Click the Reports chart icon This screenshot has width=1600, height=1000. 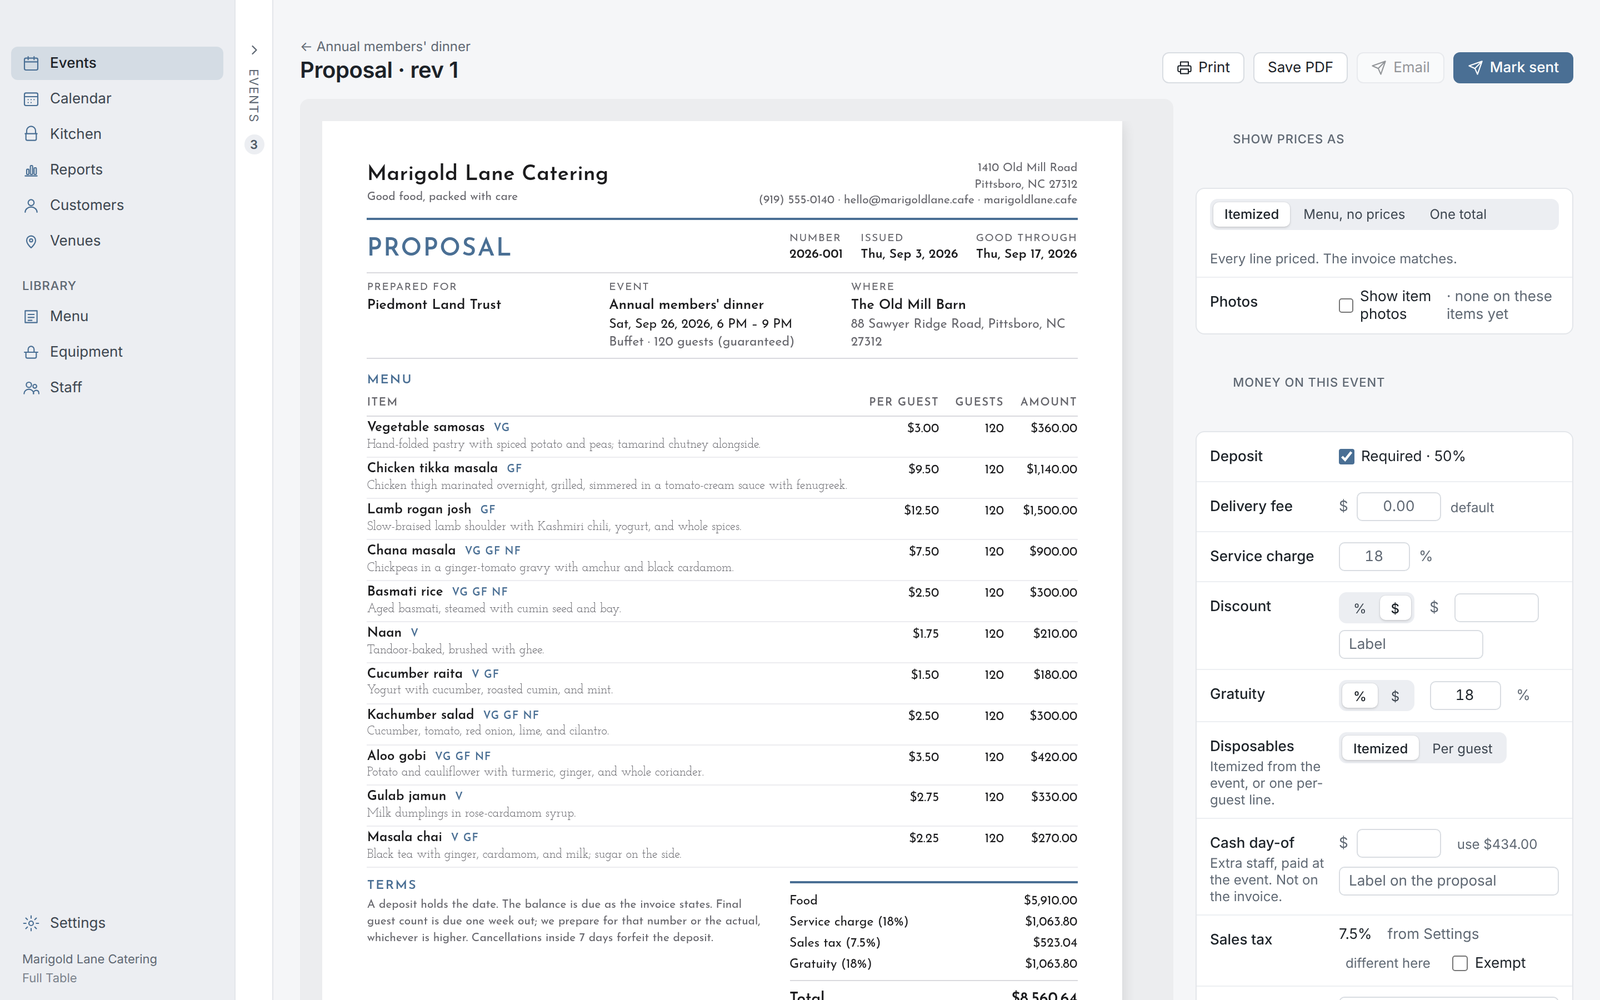tap(31, 170)
